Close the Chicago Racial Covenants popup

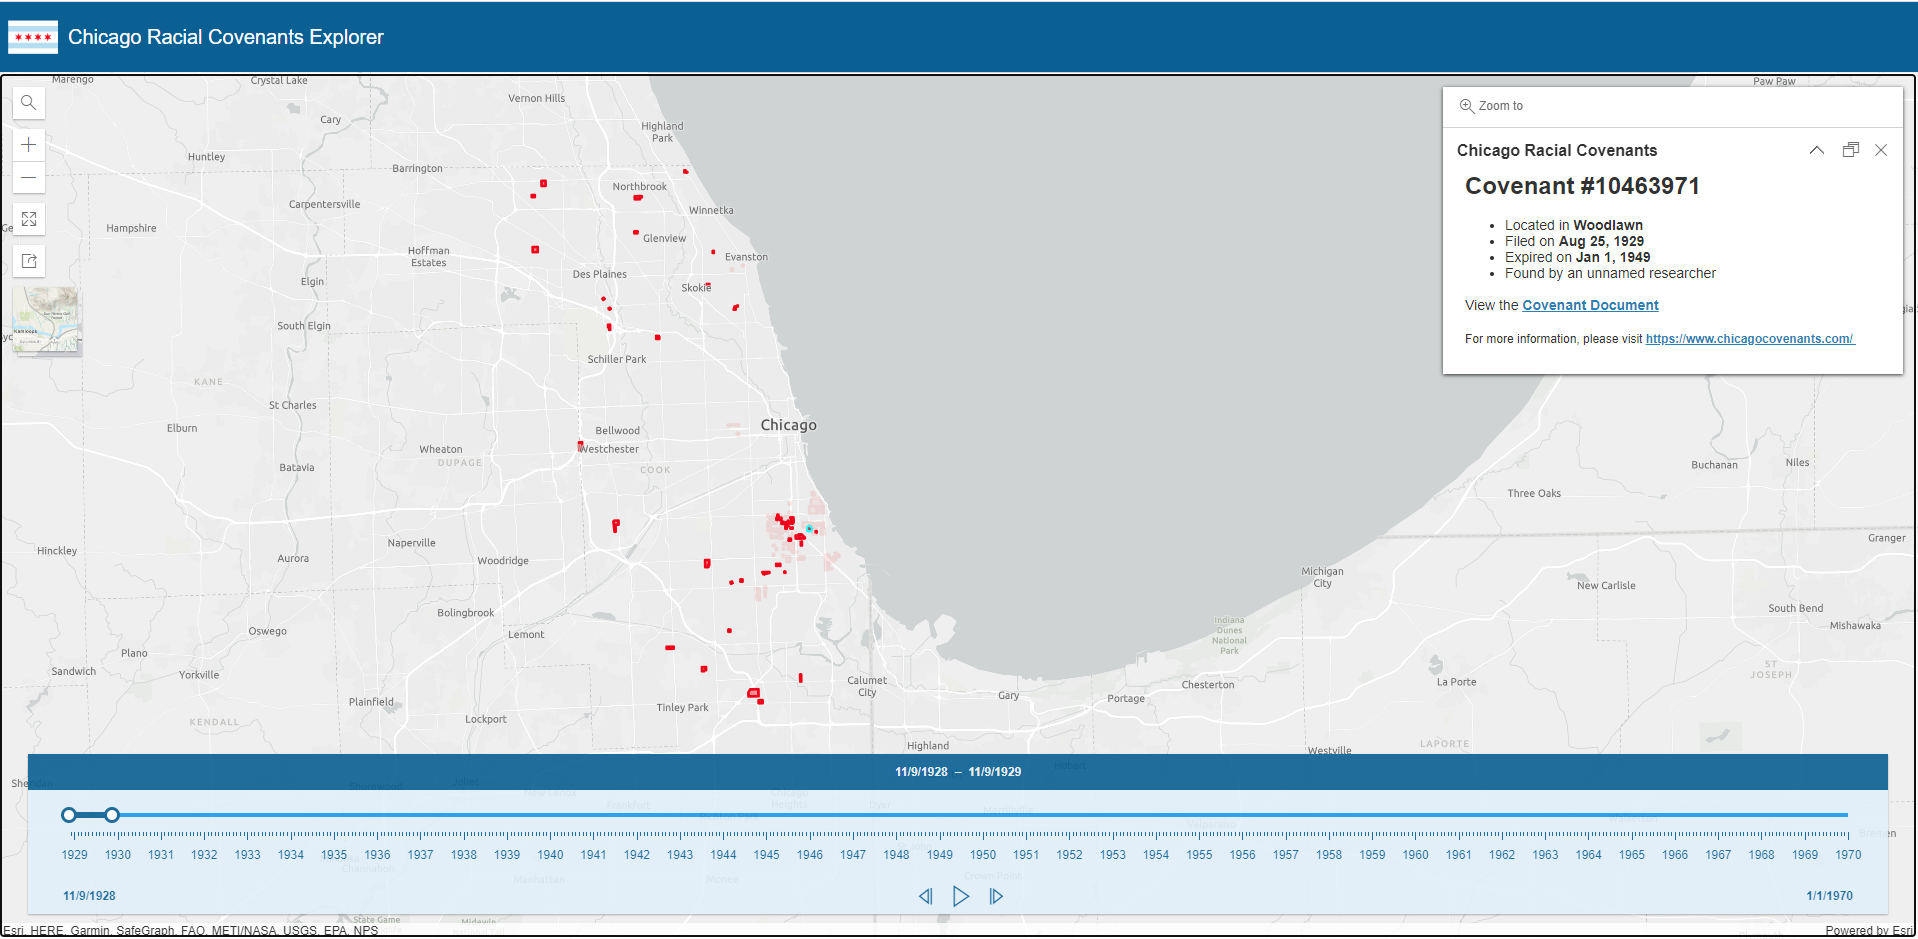tap(1881, 149)
